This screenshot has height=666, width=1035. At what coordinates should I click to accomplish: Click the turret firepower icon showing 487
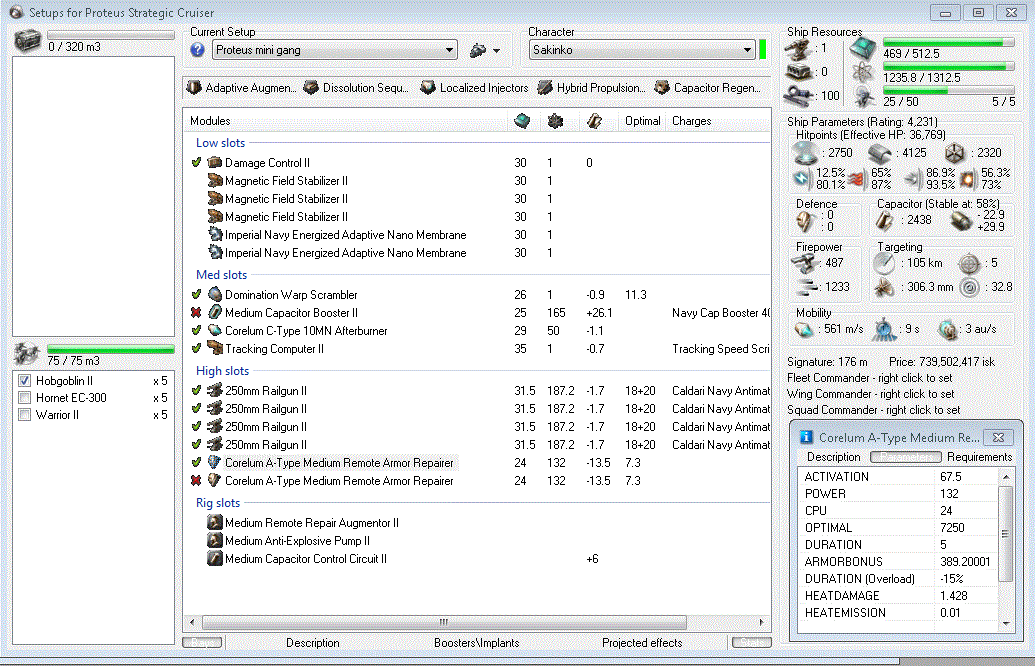tap(805, 263)
